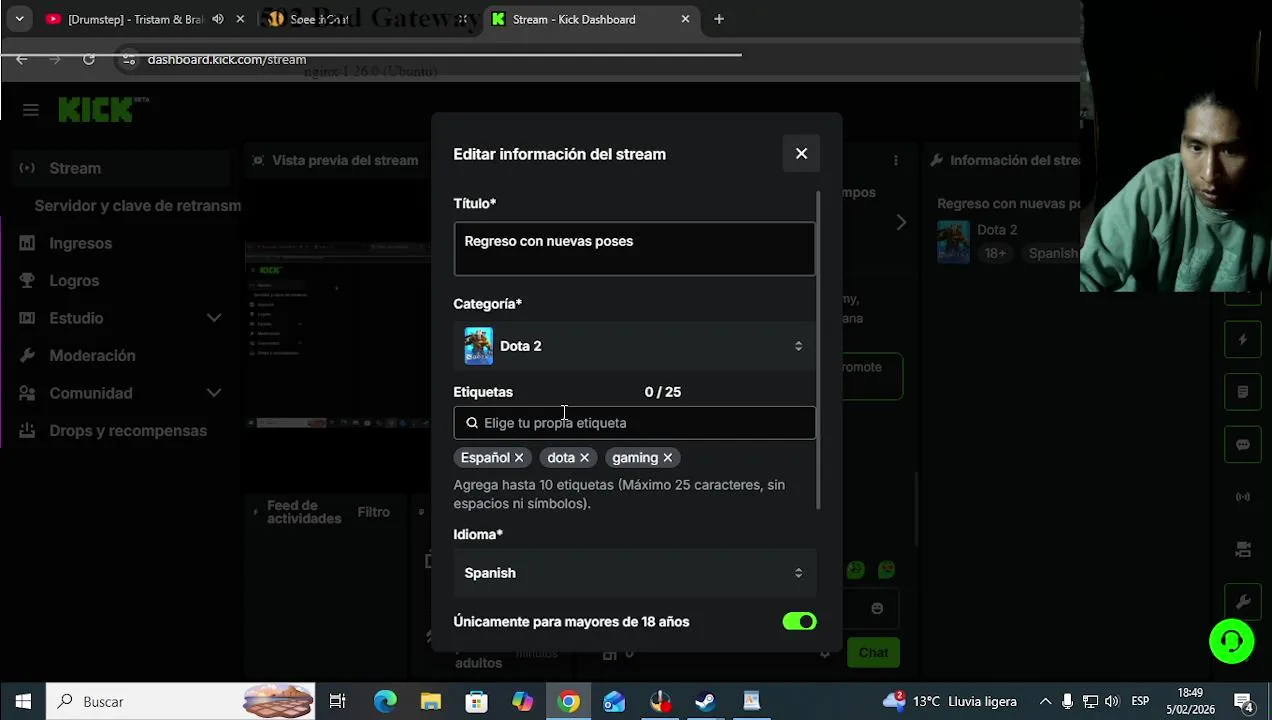Image resolution: width=1272 pixels, height=720 pixels.
Task: Remove the gaming tag
Action: coord(668,458)
